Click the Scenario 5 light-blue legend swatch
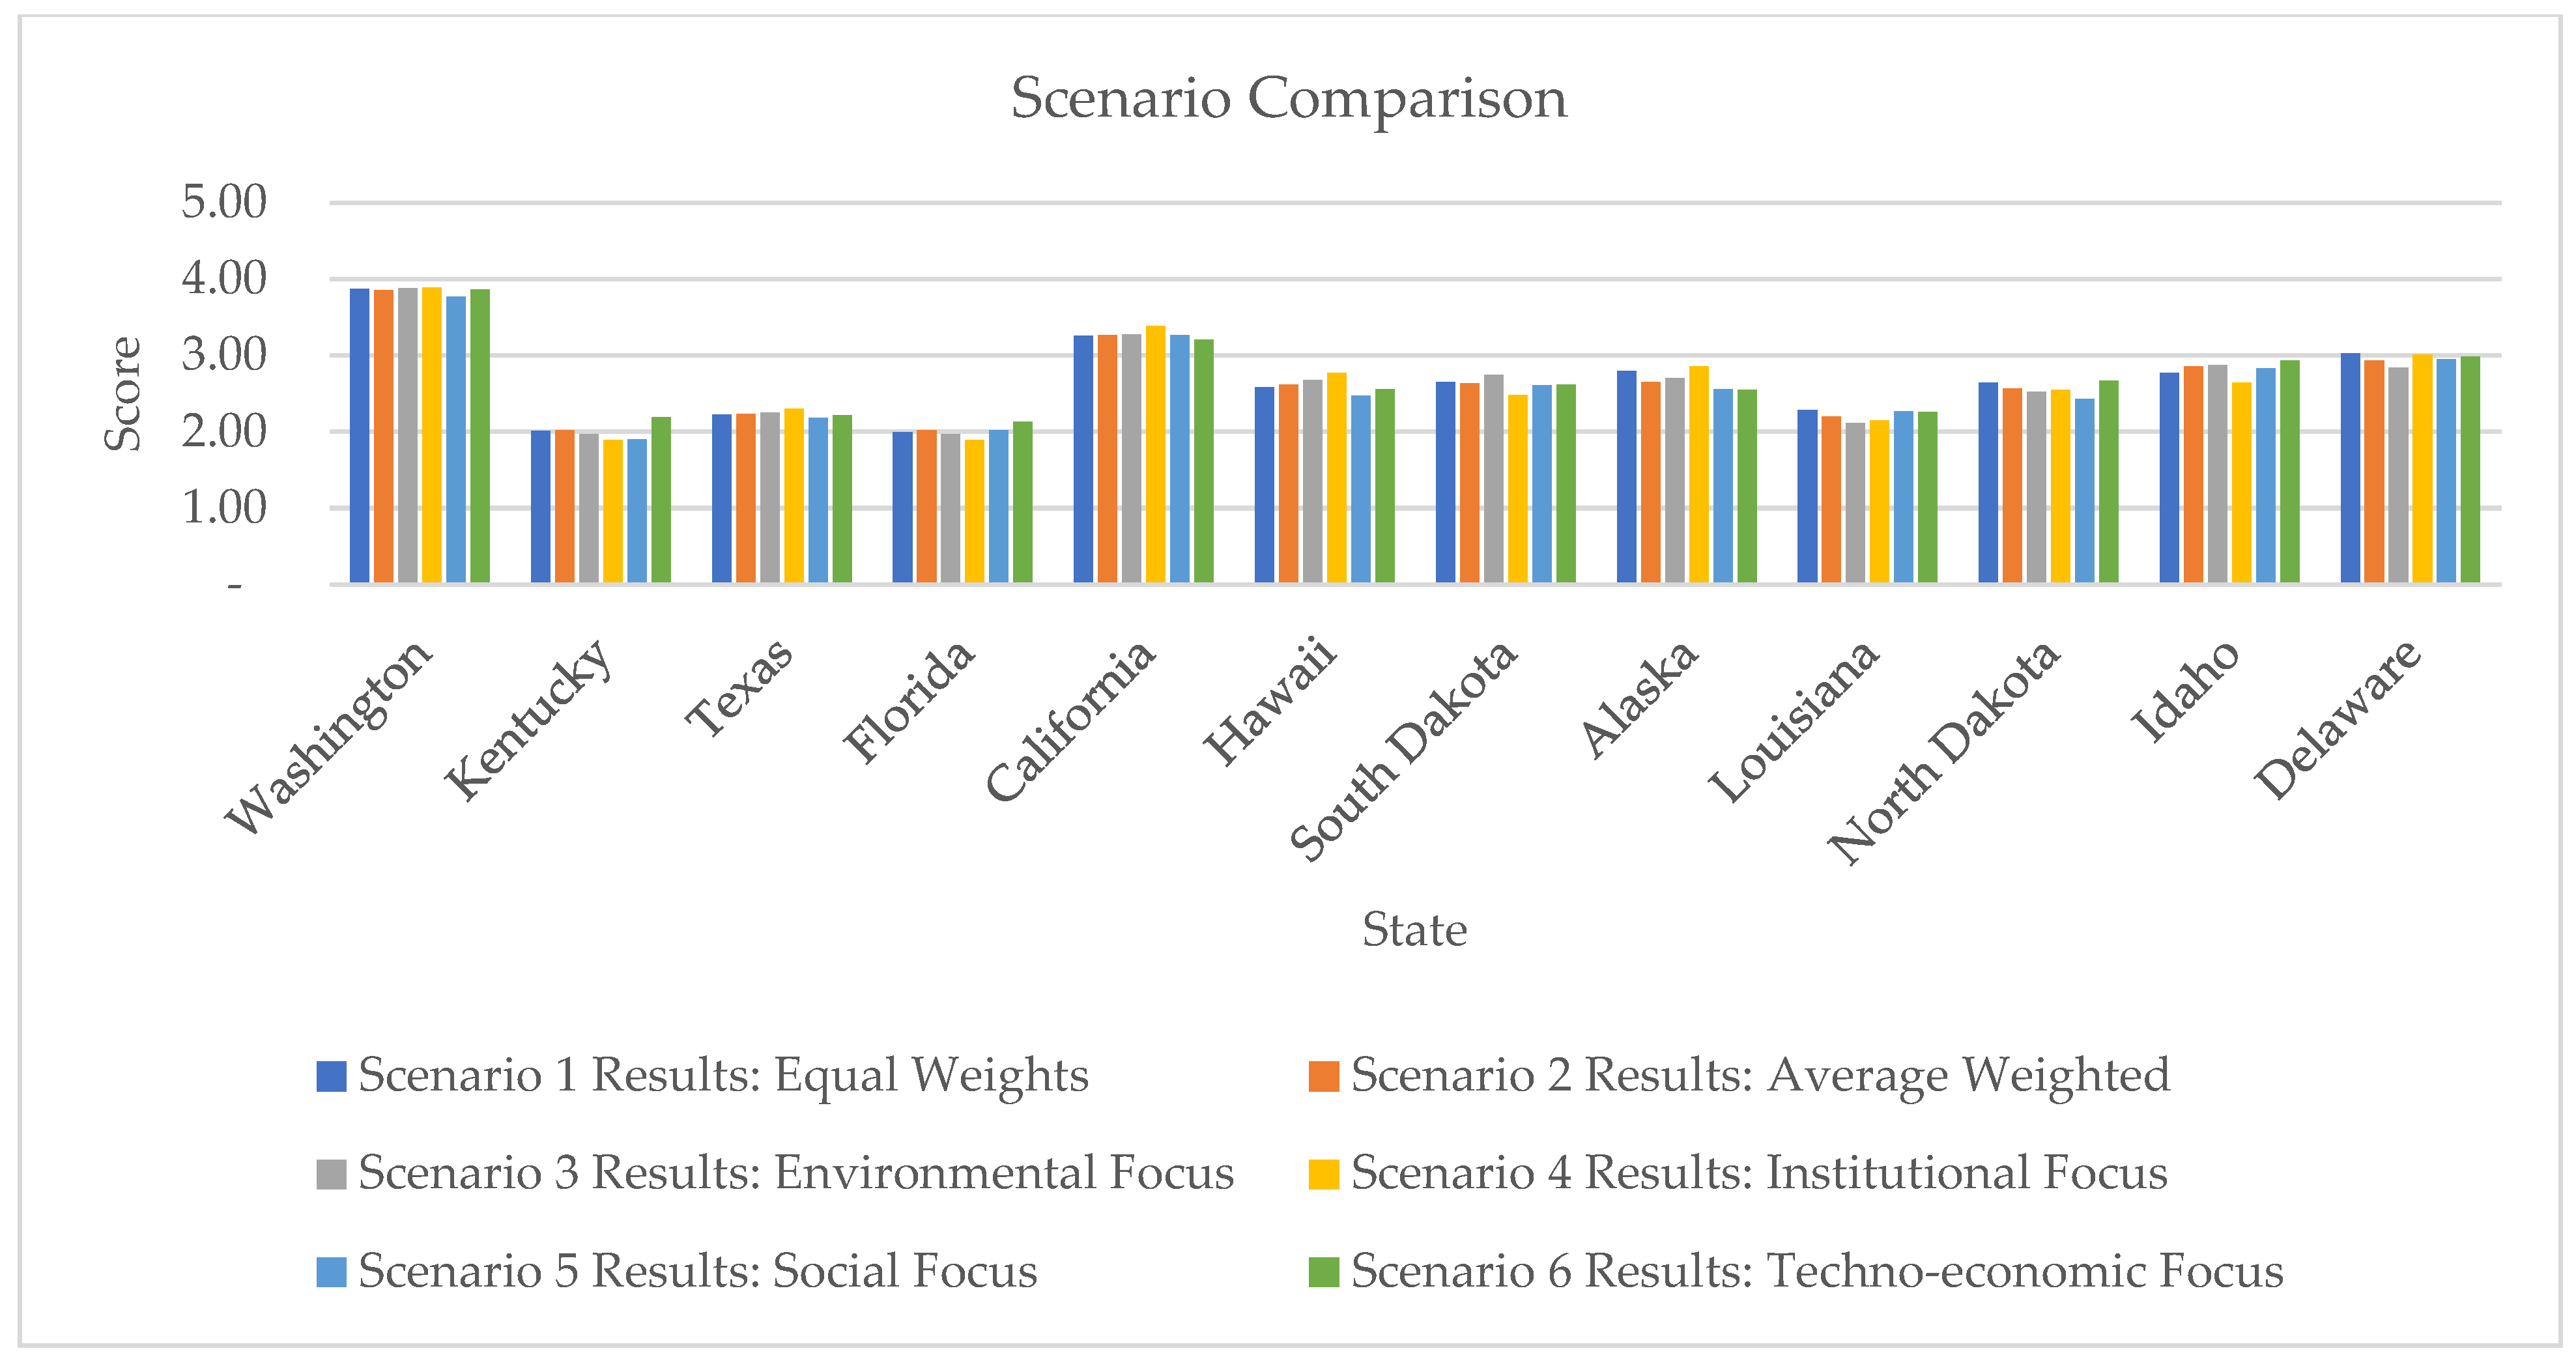 [331, 1272]
